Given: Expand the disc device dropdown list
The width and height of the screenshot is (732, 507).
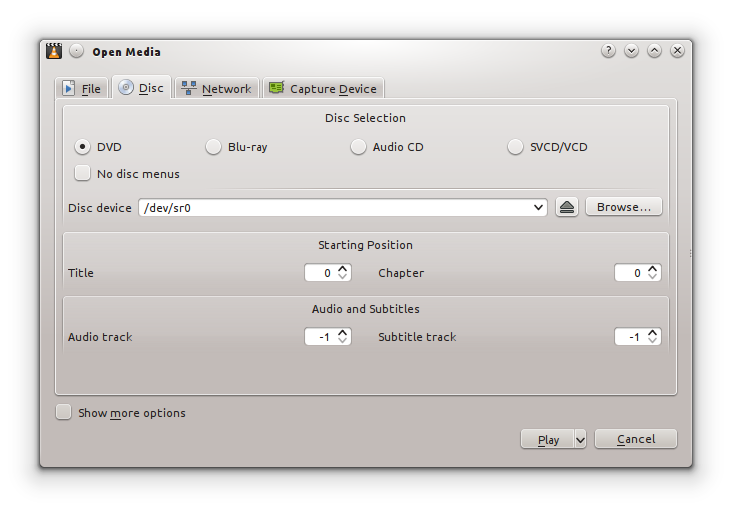Looking at the screenshot, I should (539, 208).
